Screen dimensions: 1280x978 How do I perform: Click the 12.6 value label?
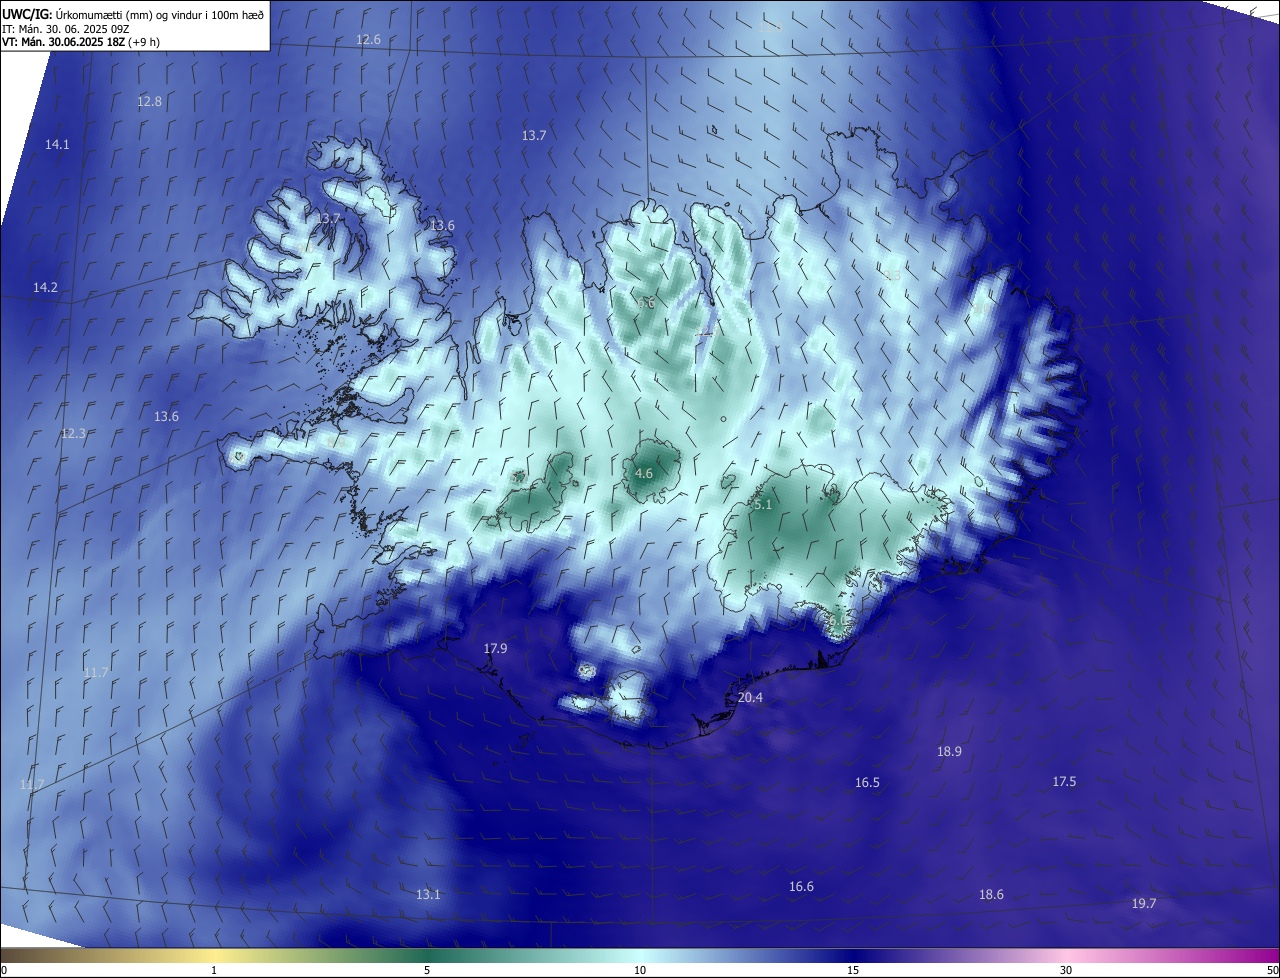[x=369, y=40]
